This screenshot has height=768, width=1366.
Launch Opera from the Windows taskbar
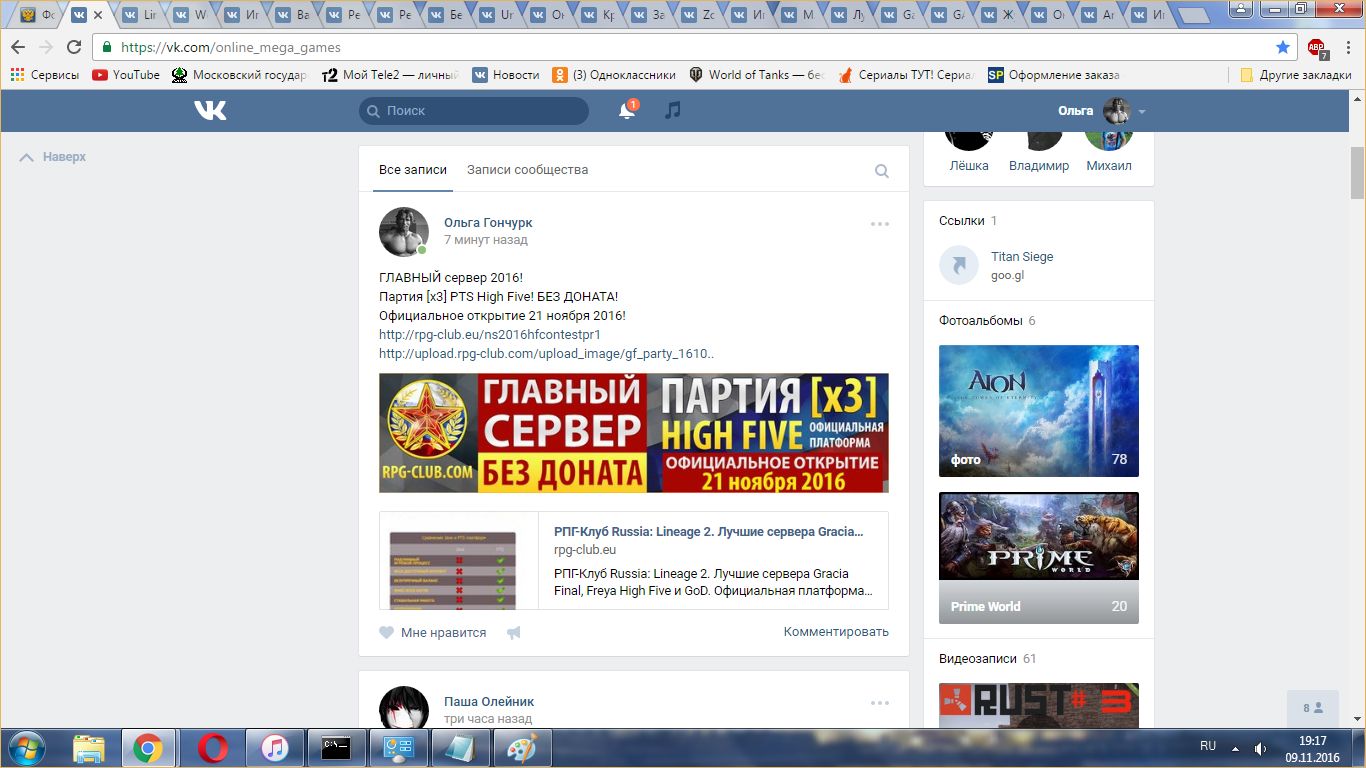click(211, 747)
